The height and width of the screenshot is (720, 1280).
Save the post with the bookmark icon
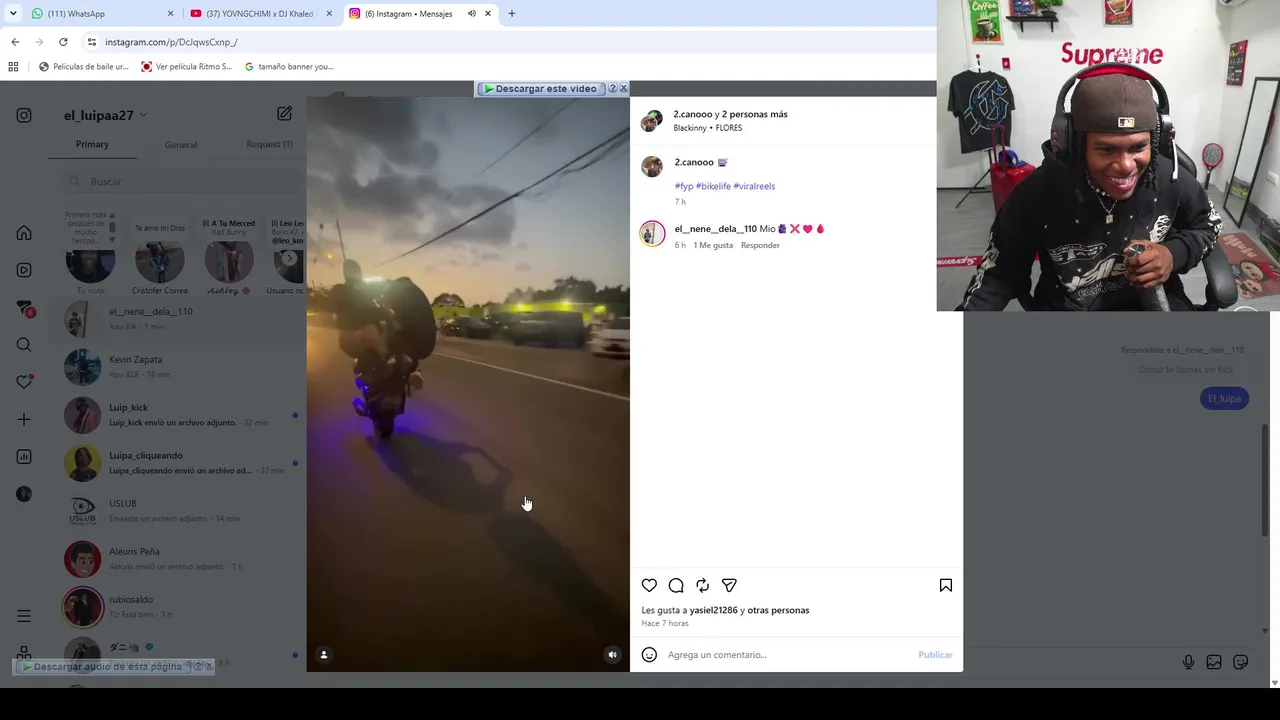point(946,585)
